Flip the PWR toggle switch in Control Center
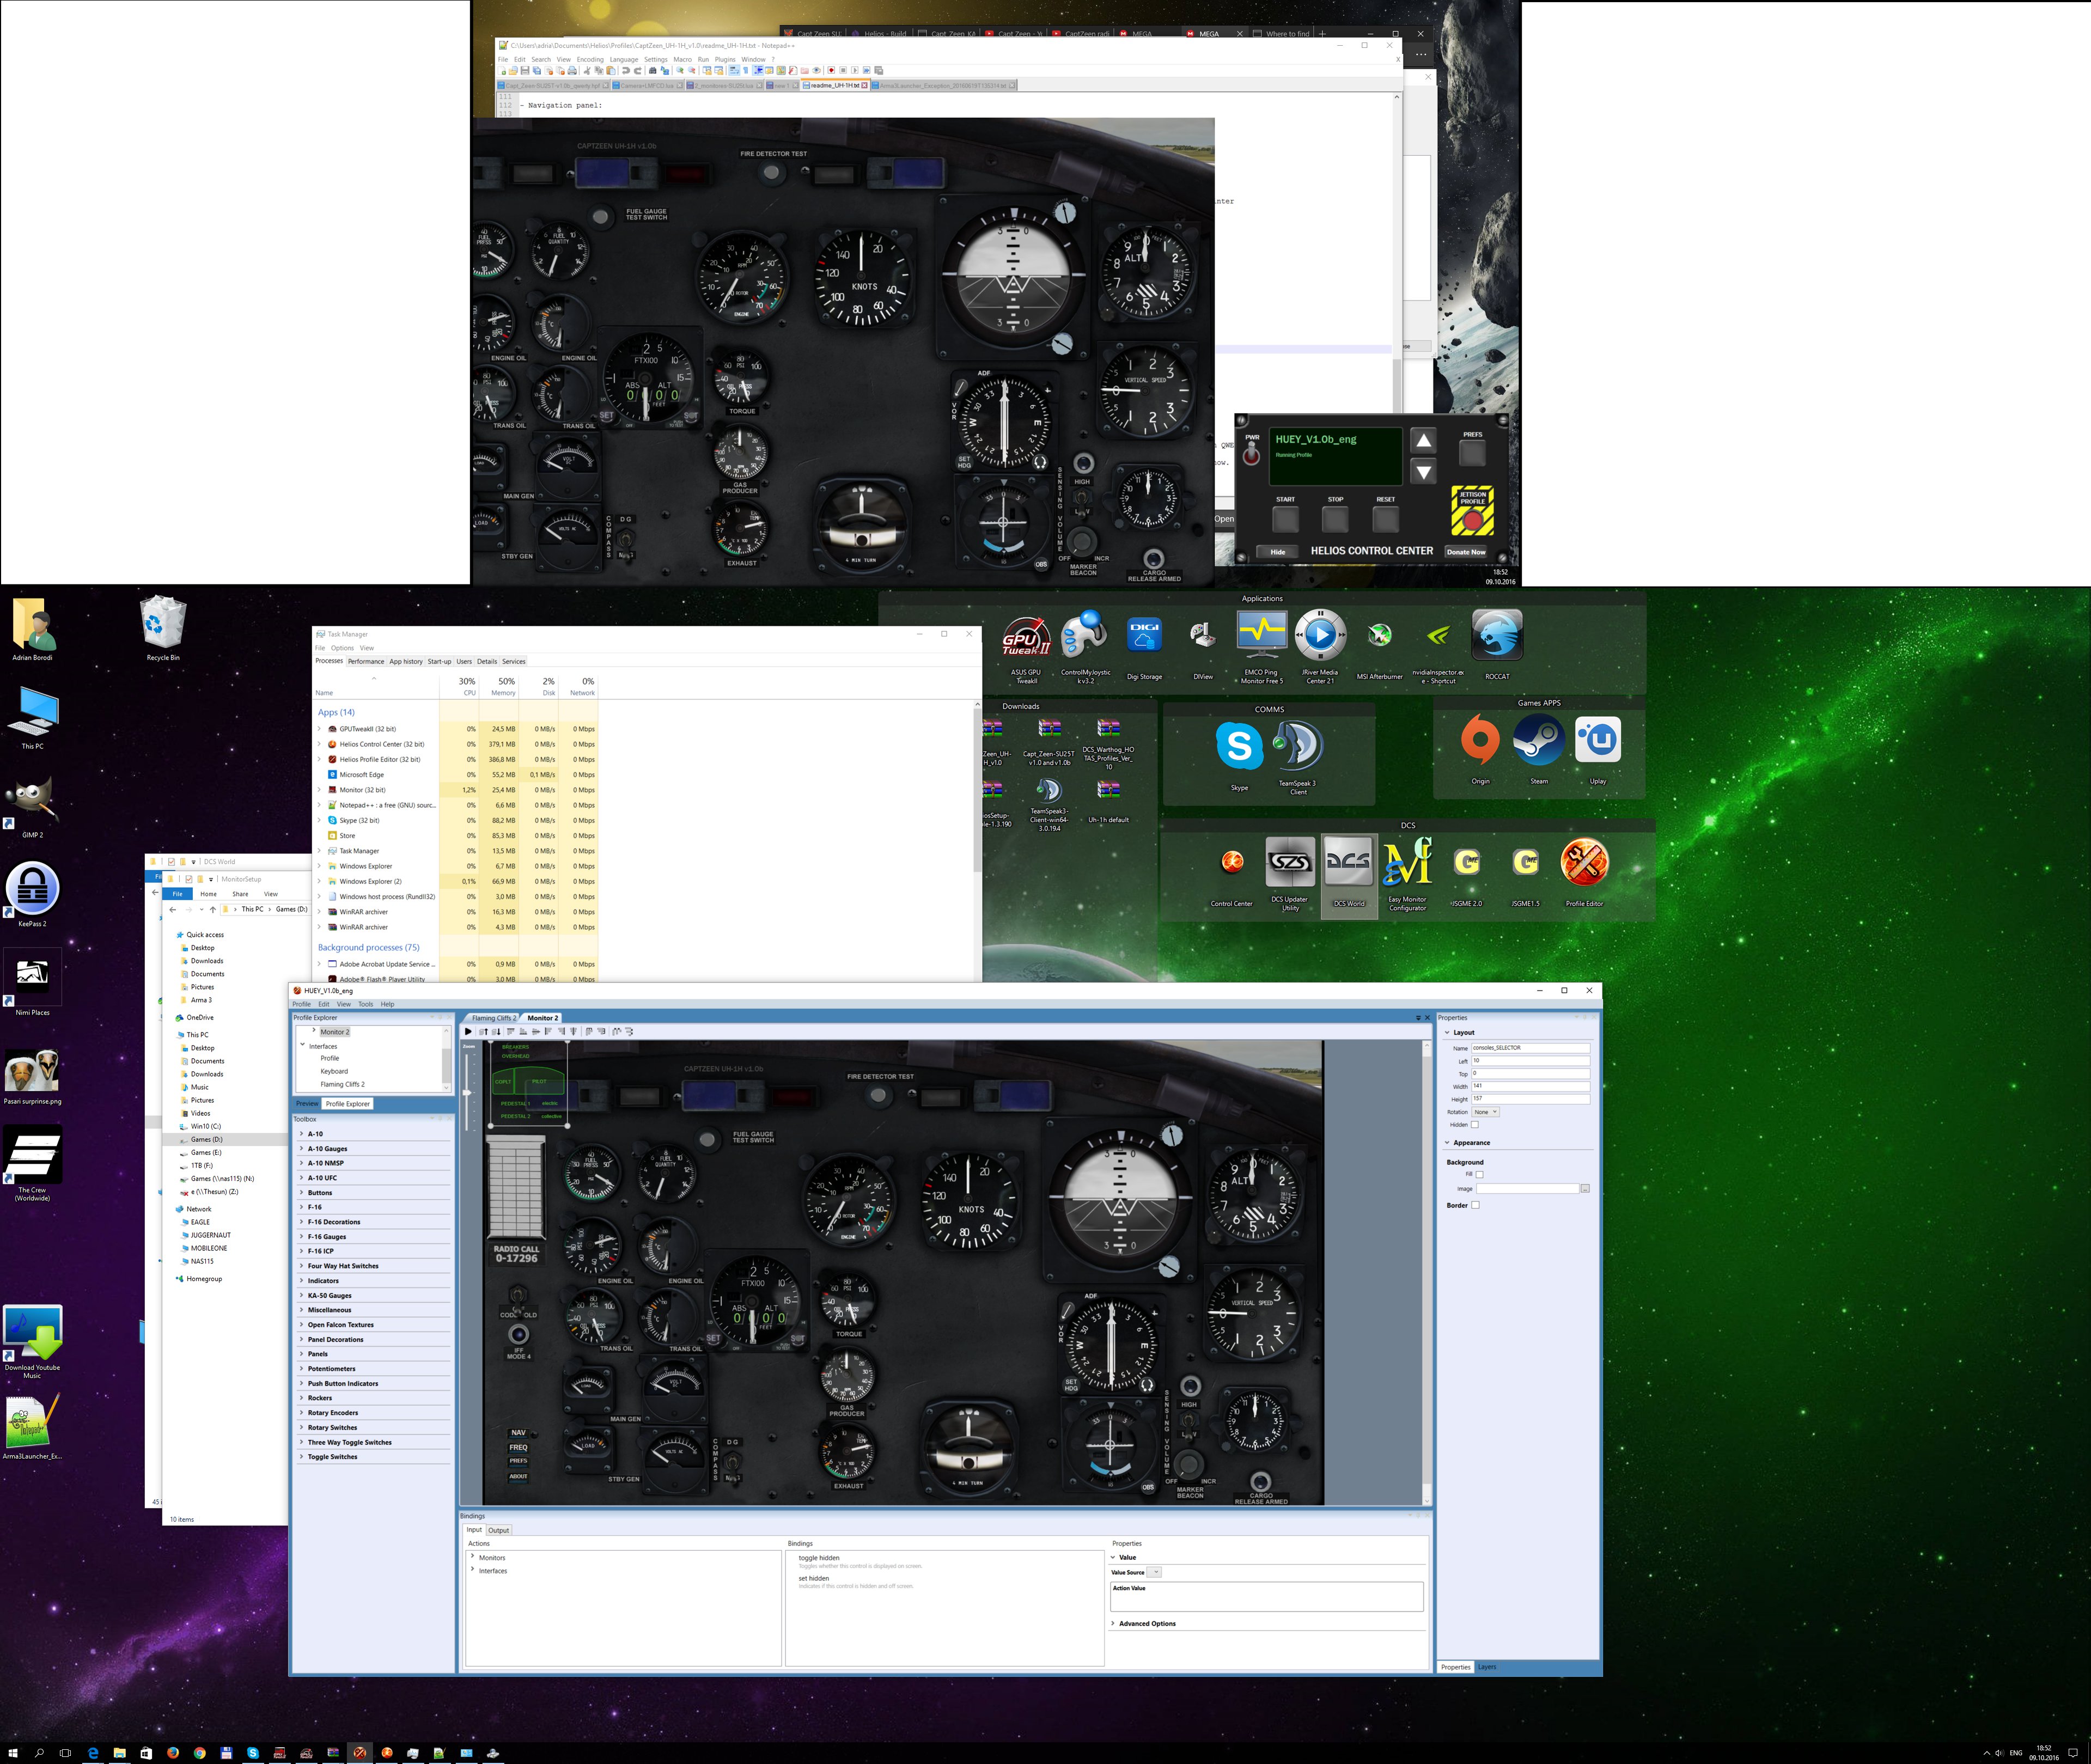Viewport: 2091px width, 1764px height. [x=1251, y=453]
